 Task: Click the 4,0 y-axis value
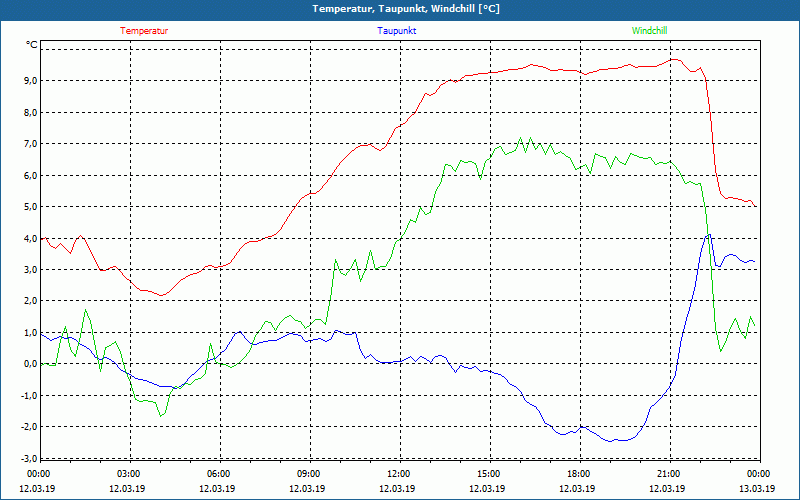pyautogui.click(x=30, y=238)
